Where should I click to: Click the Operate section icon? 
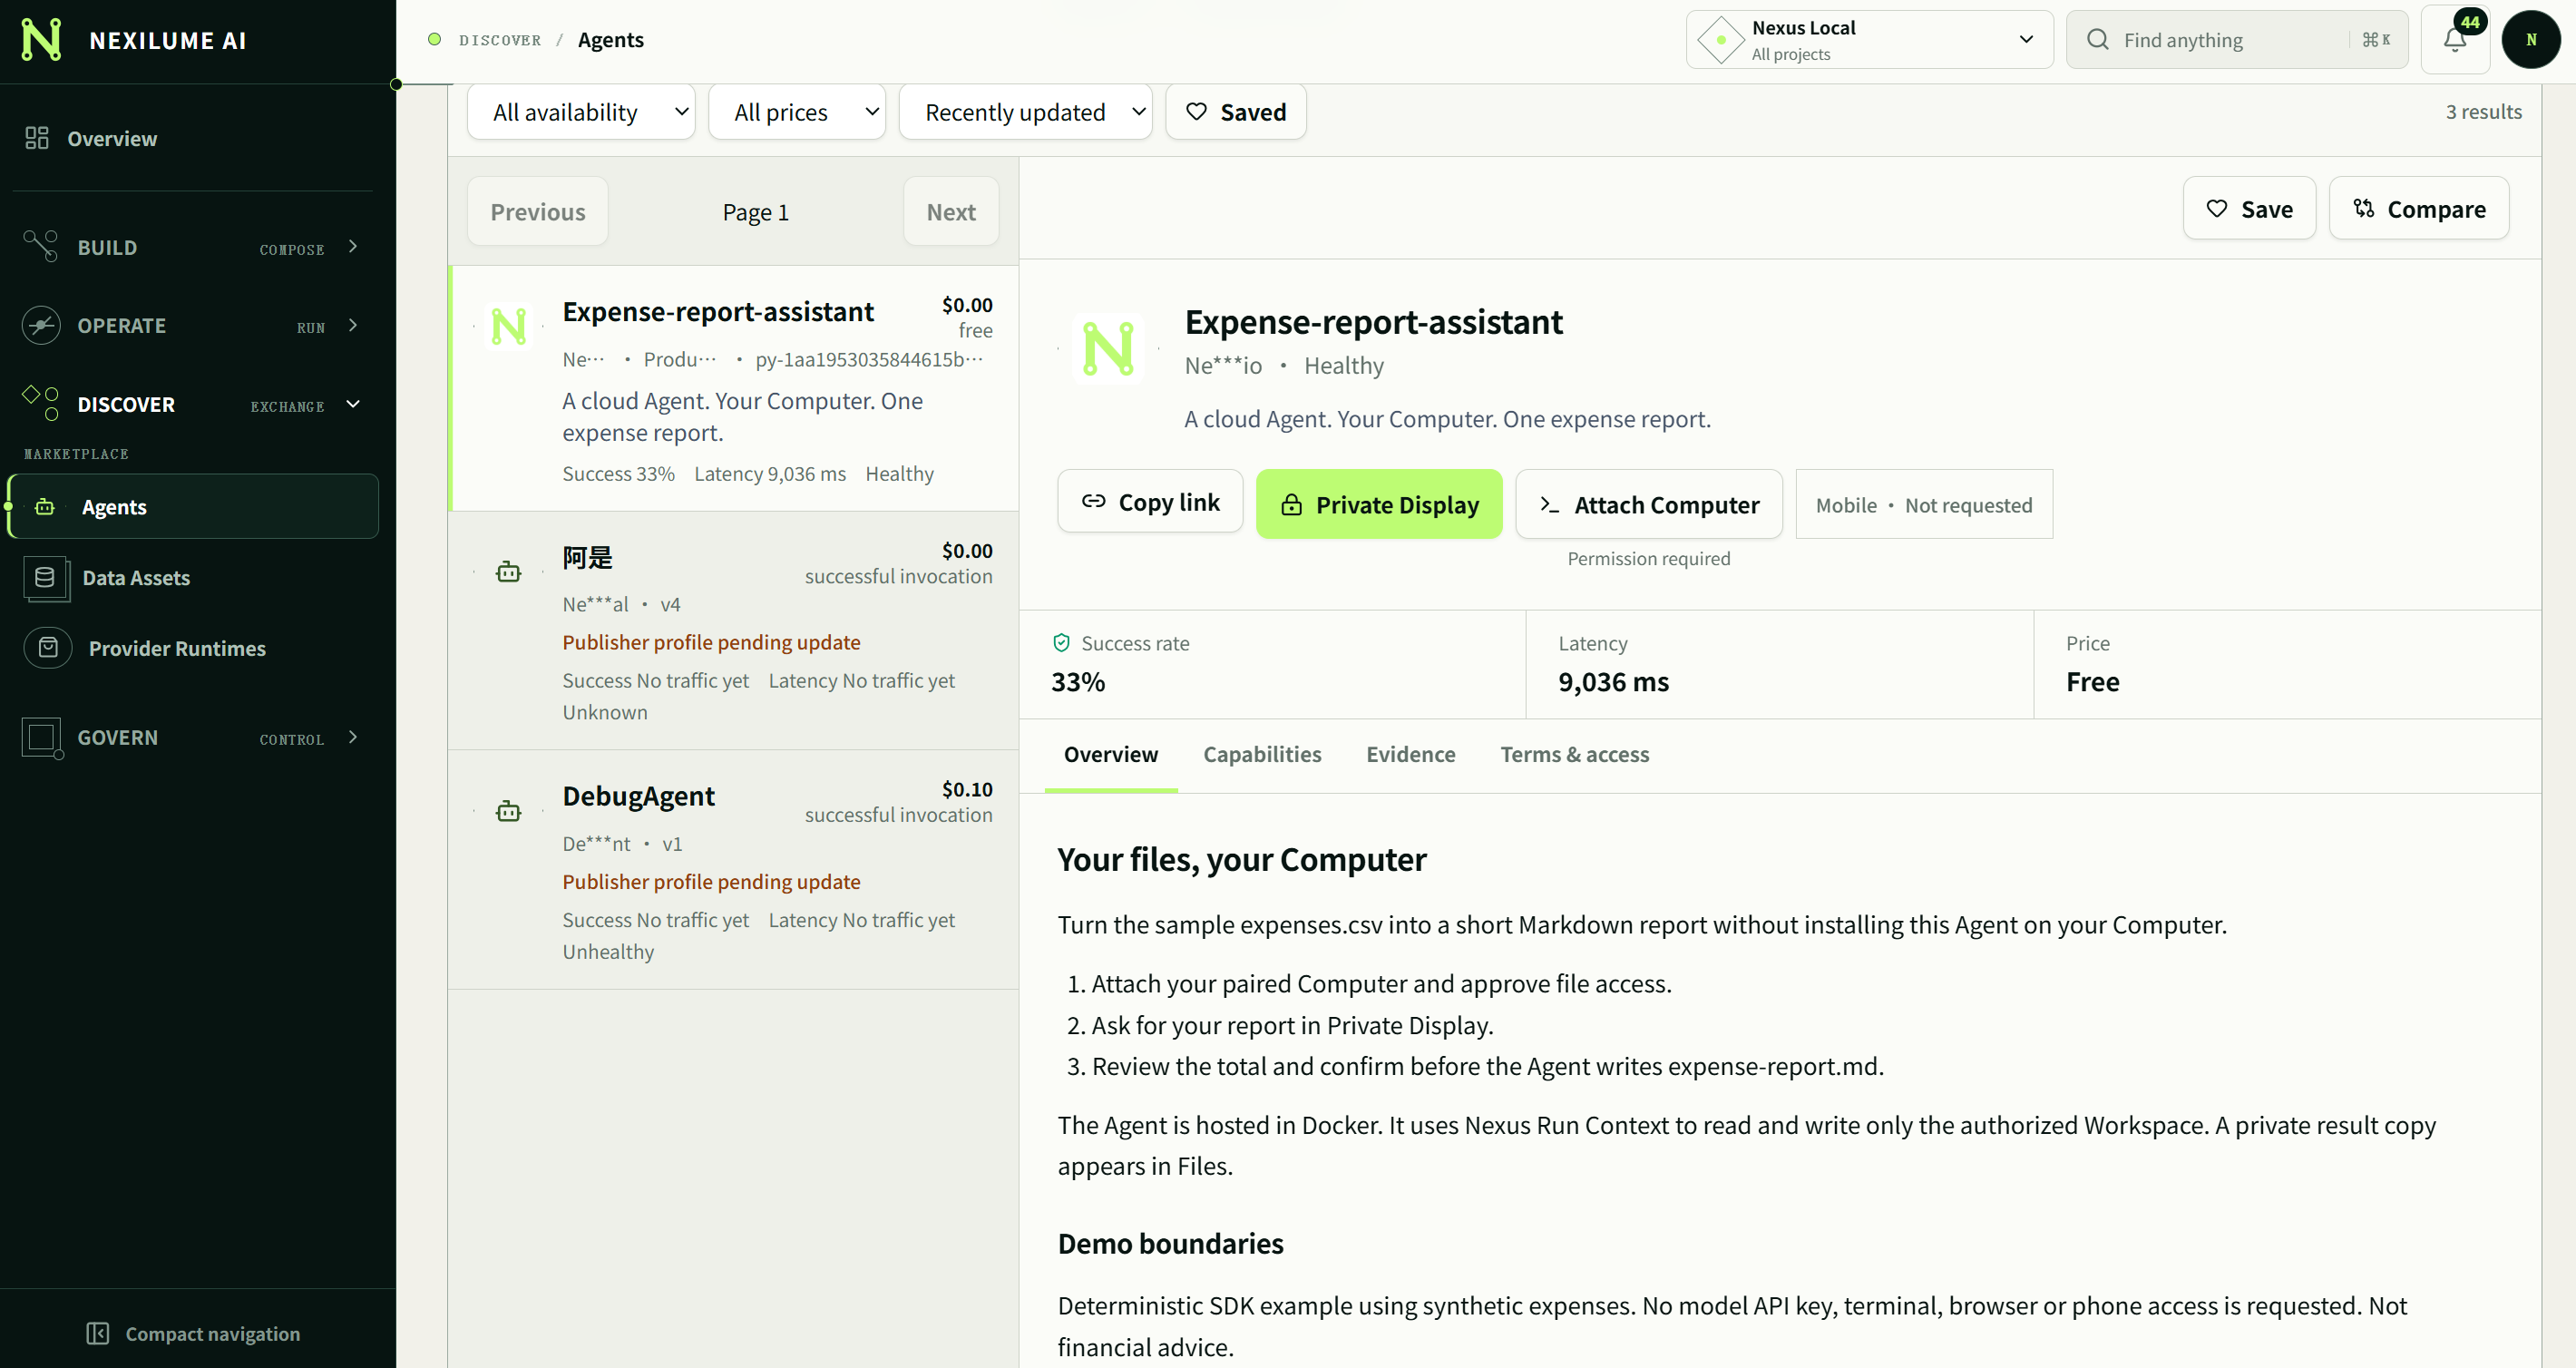[x=41, y=325]
